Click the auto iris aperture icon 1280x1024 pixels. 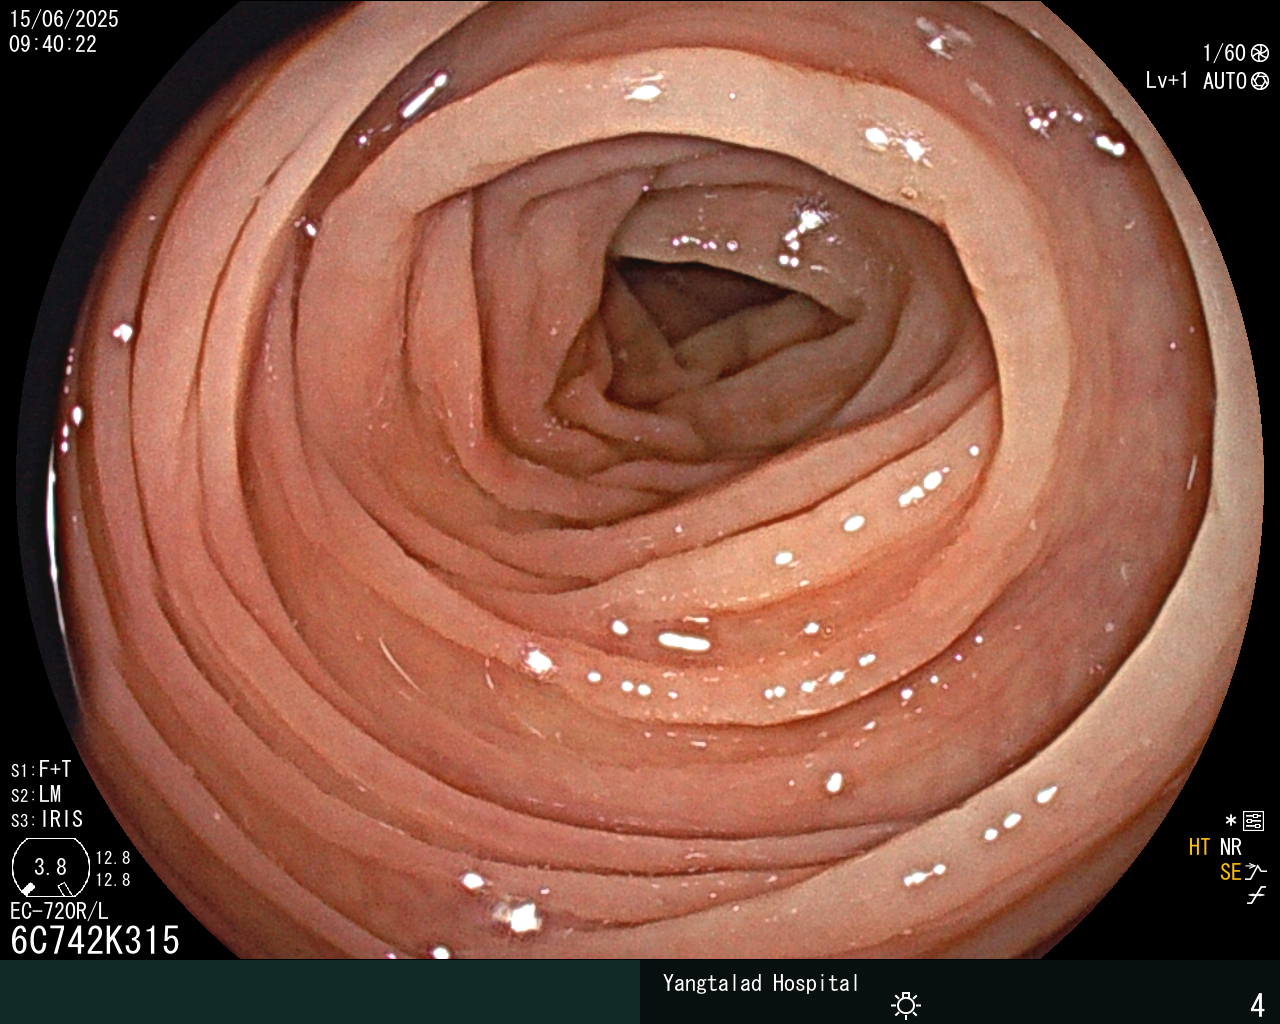1260,81
